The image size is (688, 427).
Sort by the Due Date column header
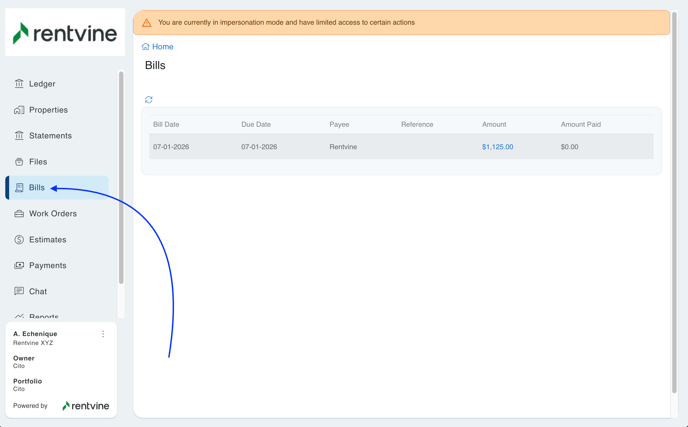(256, 125)
